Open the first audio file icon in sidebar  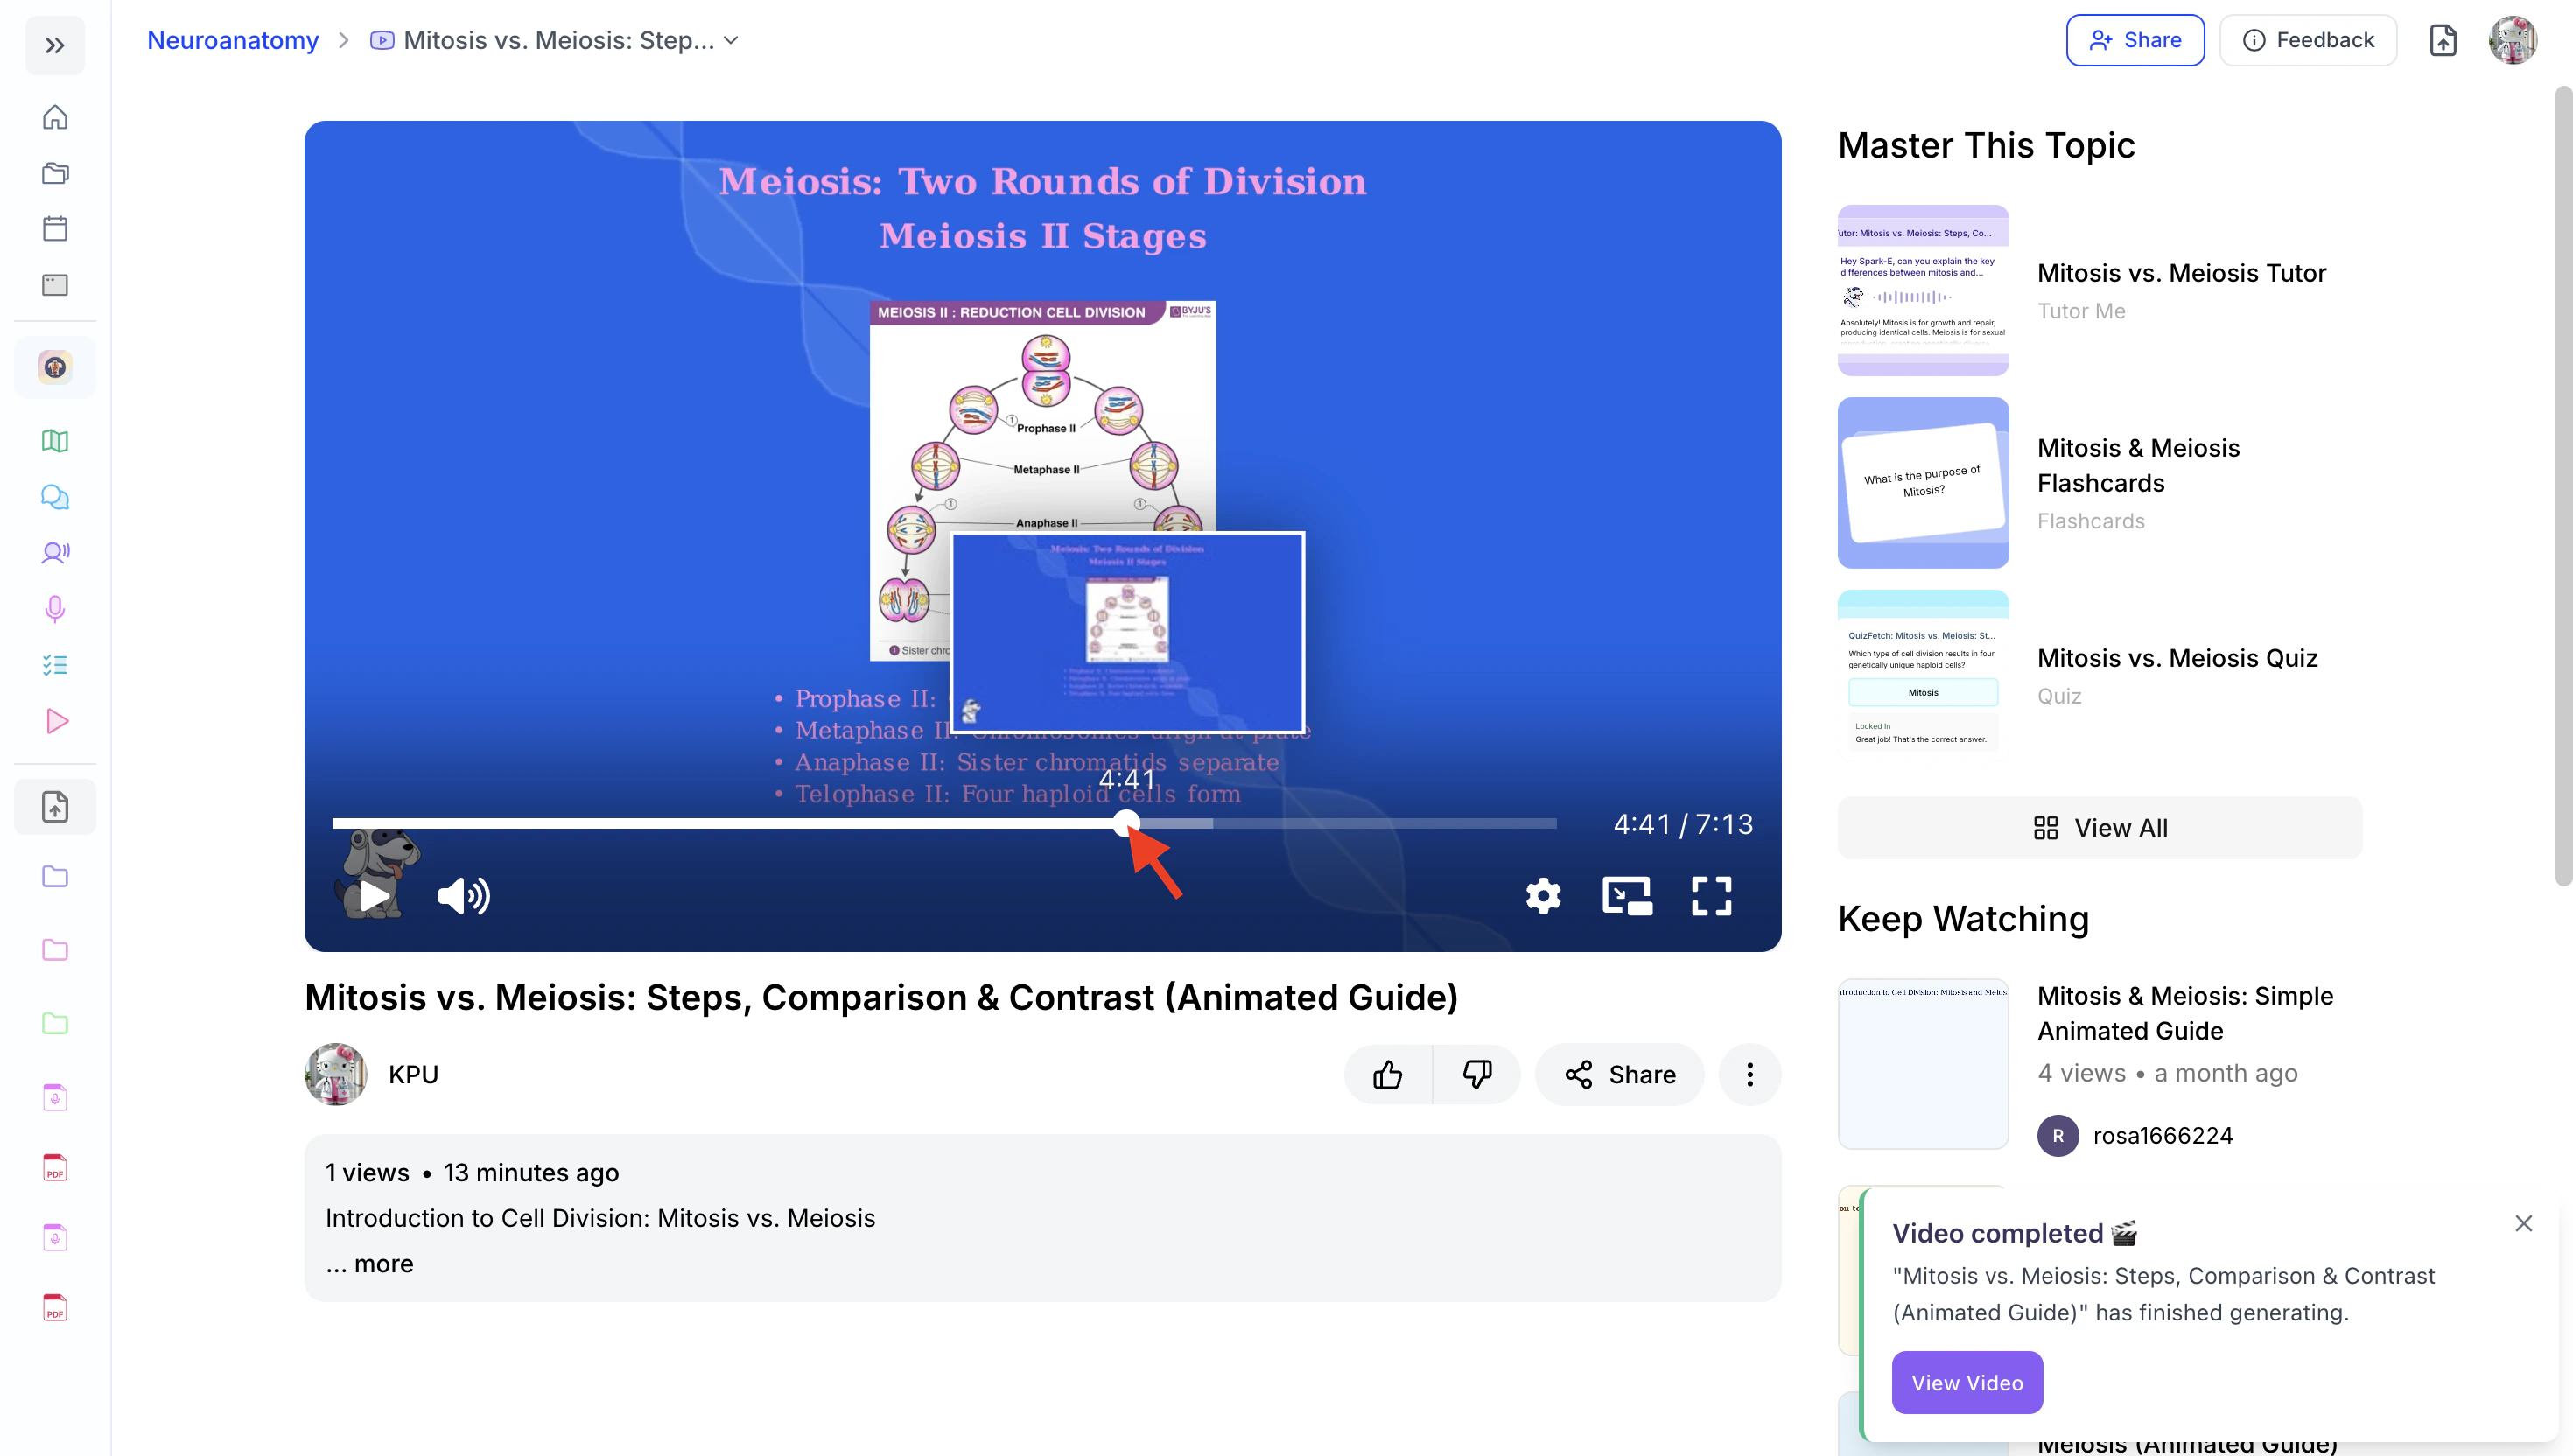[x=55, y=1098]
